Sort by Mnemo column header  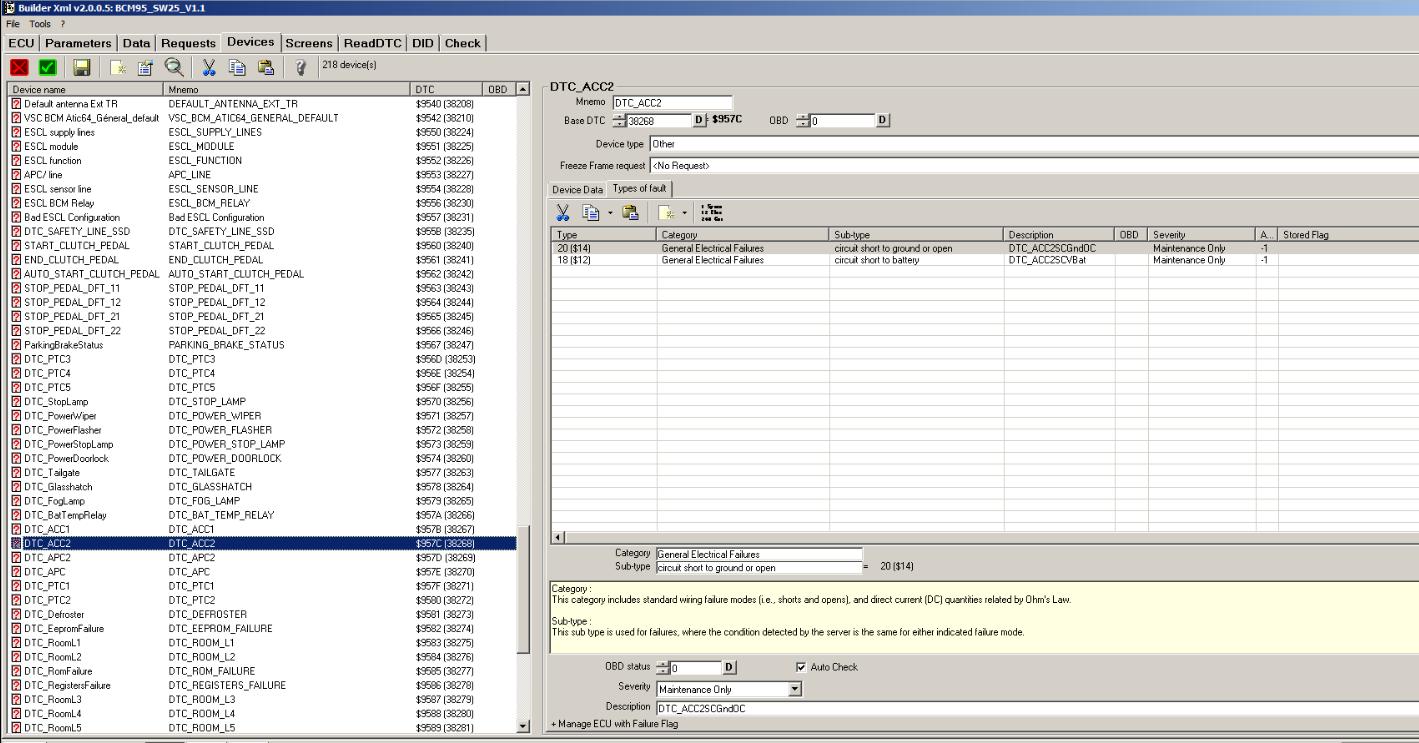point(288,89)
